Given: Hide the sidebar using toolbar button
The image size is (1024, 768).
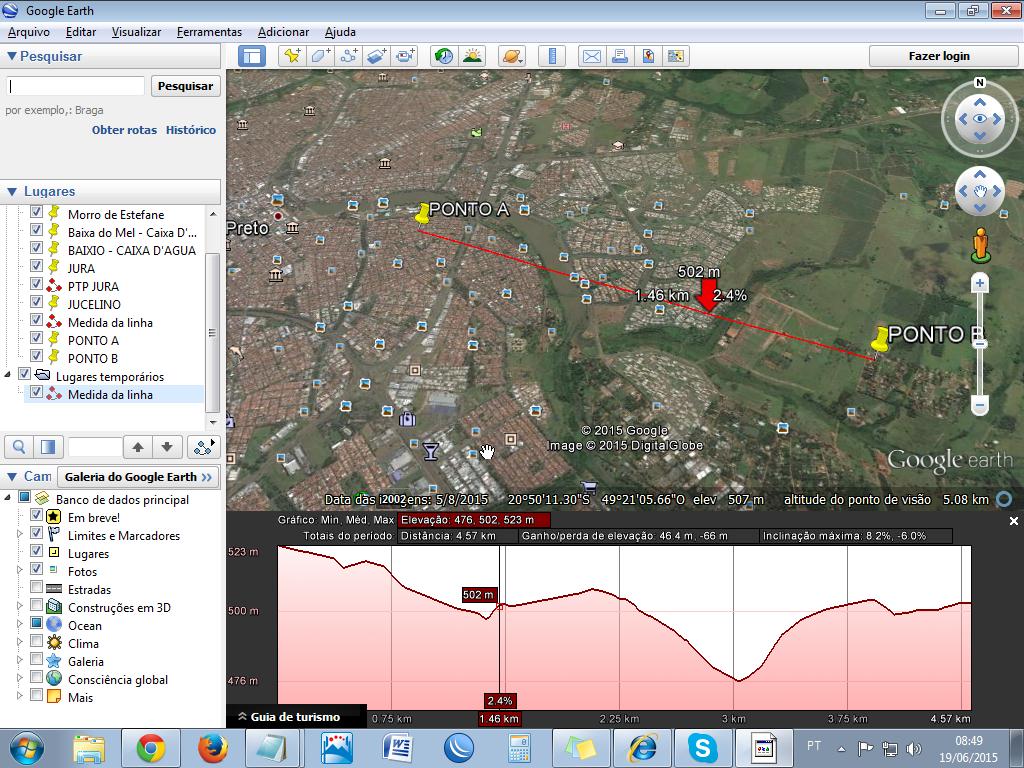Looking at the screenshot, I should coord(251,56).
